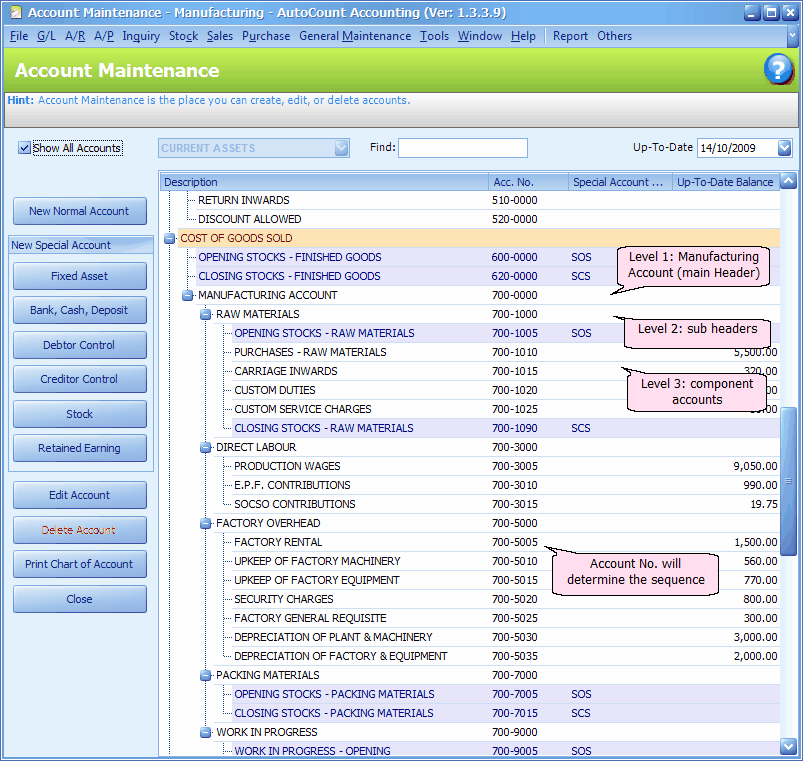Click the Fixed Asset special account button
The image size is (803, 761).
(x=79, y=276)
